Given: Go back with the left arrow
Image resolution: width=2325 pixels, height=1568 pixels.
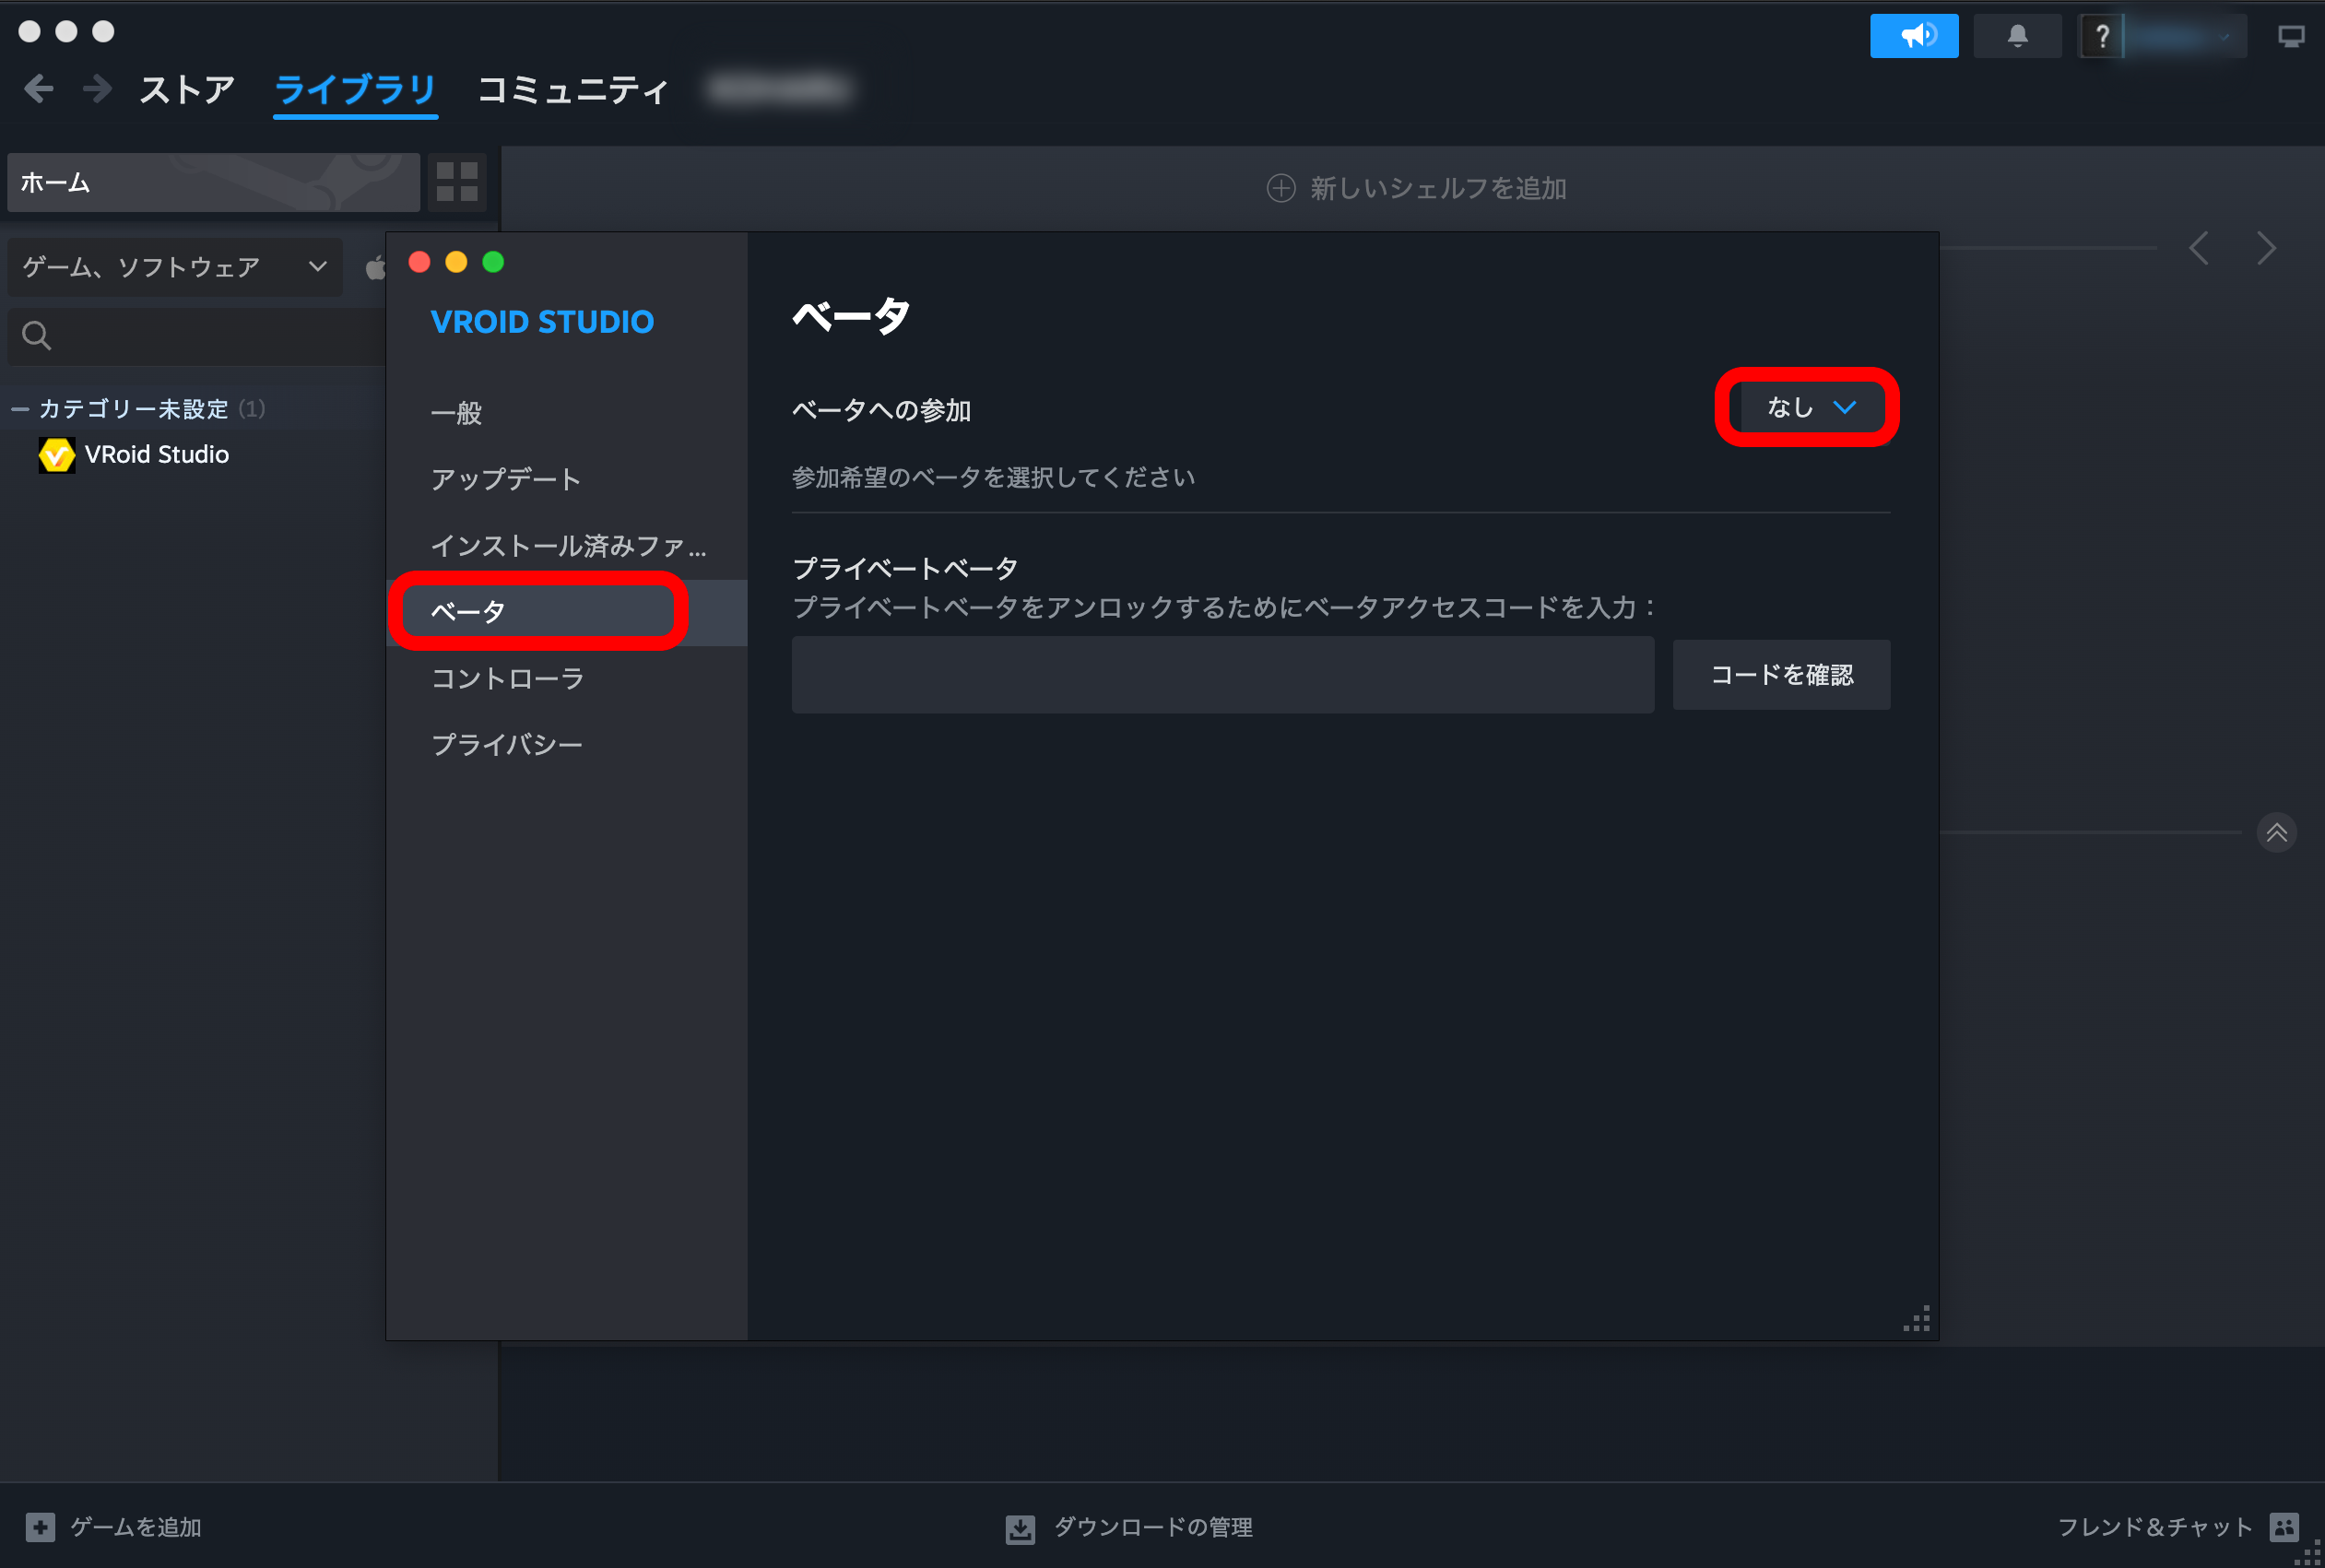Looking at the screenshot, I should coord(38,89).
